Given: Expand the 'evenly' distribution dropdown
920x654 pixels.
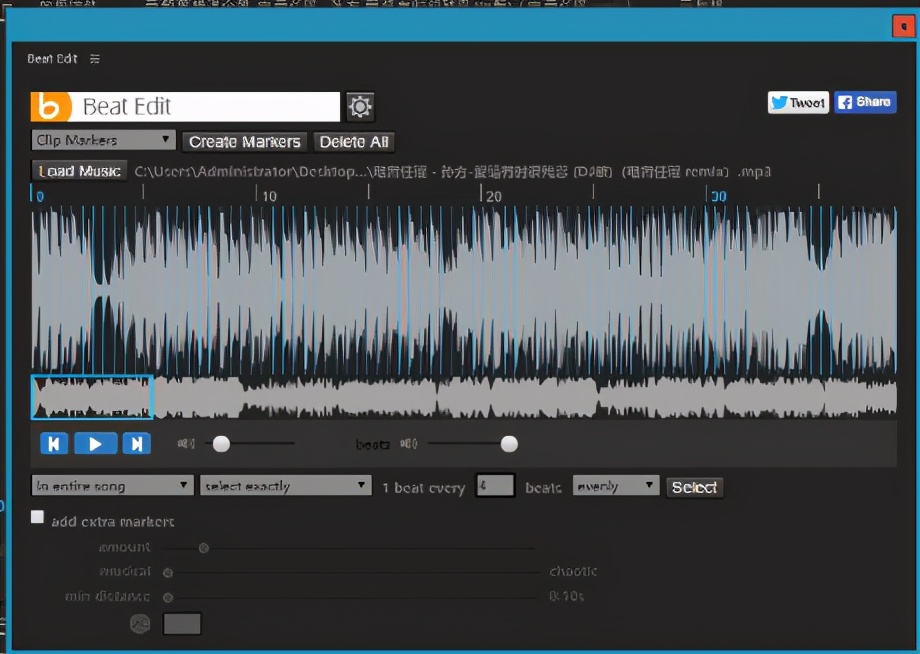Looking at the screenshot, I should pos(615,486).
